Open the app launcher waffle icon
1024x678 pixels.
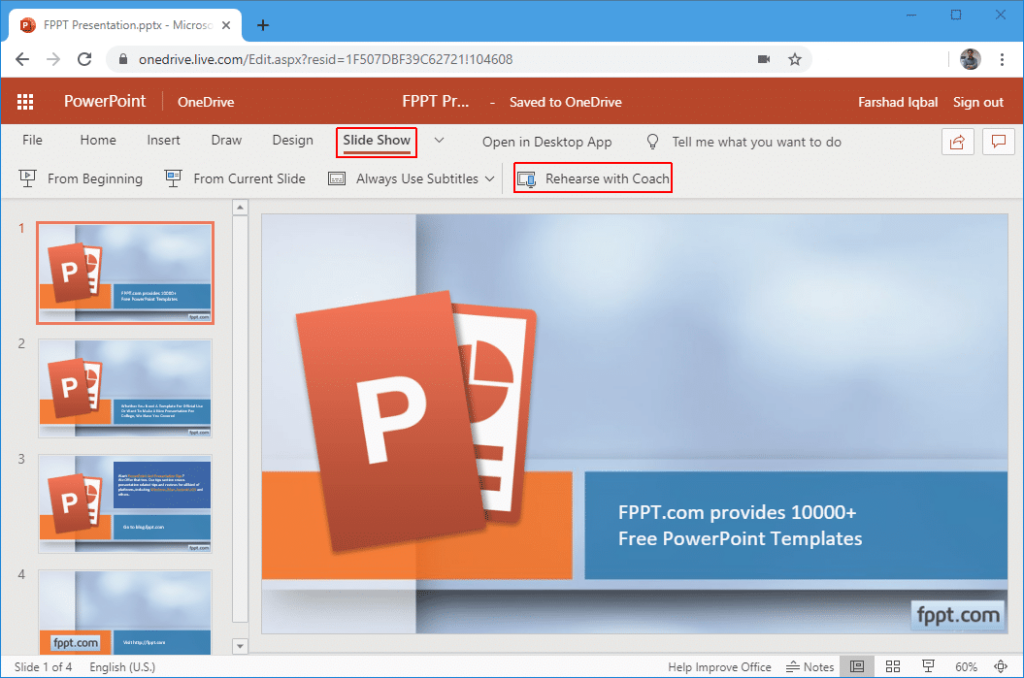click(25, 102)
